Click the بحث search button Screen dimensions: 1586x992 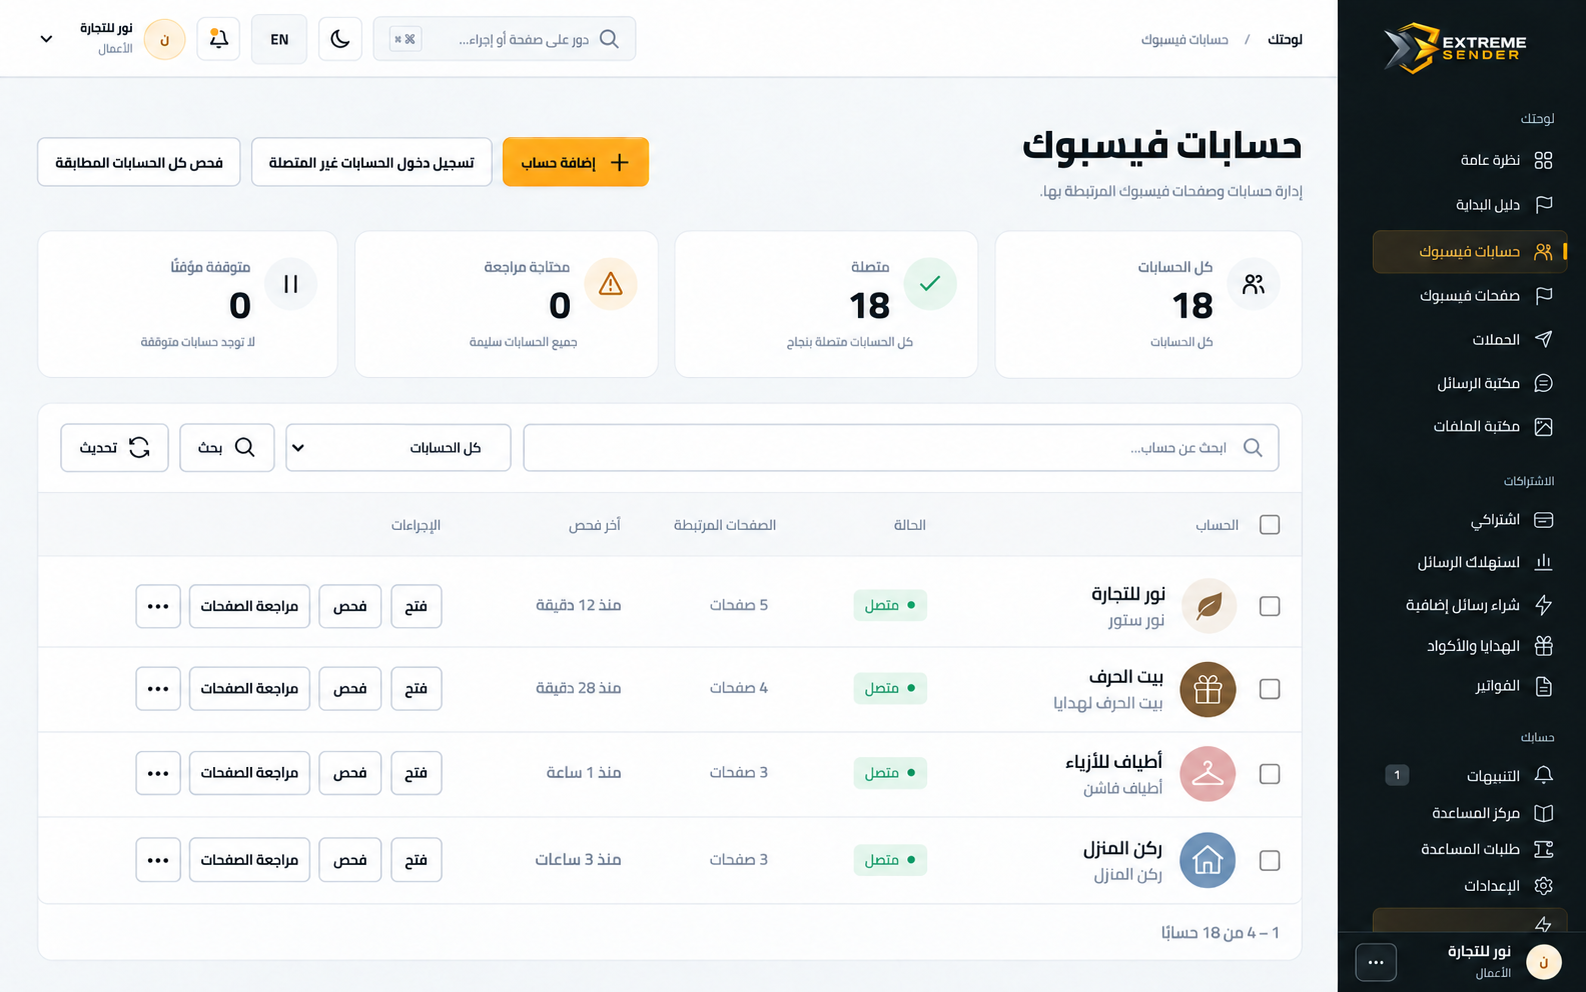[x=227, y=448]
